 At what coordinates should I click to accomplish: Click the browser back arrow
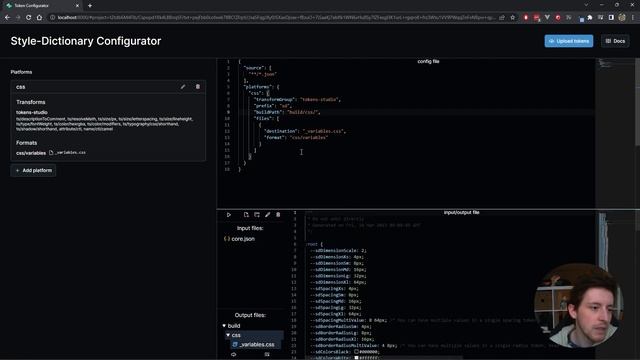tap(7, 18)
